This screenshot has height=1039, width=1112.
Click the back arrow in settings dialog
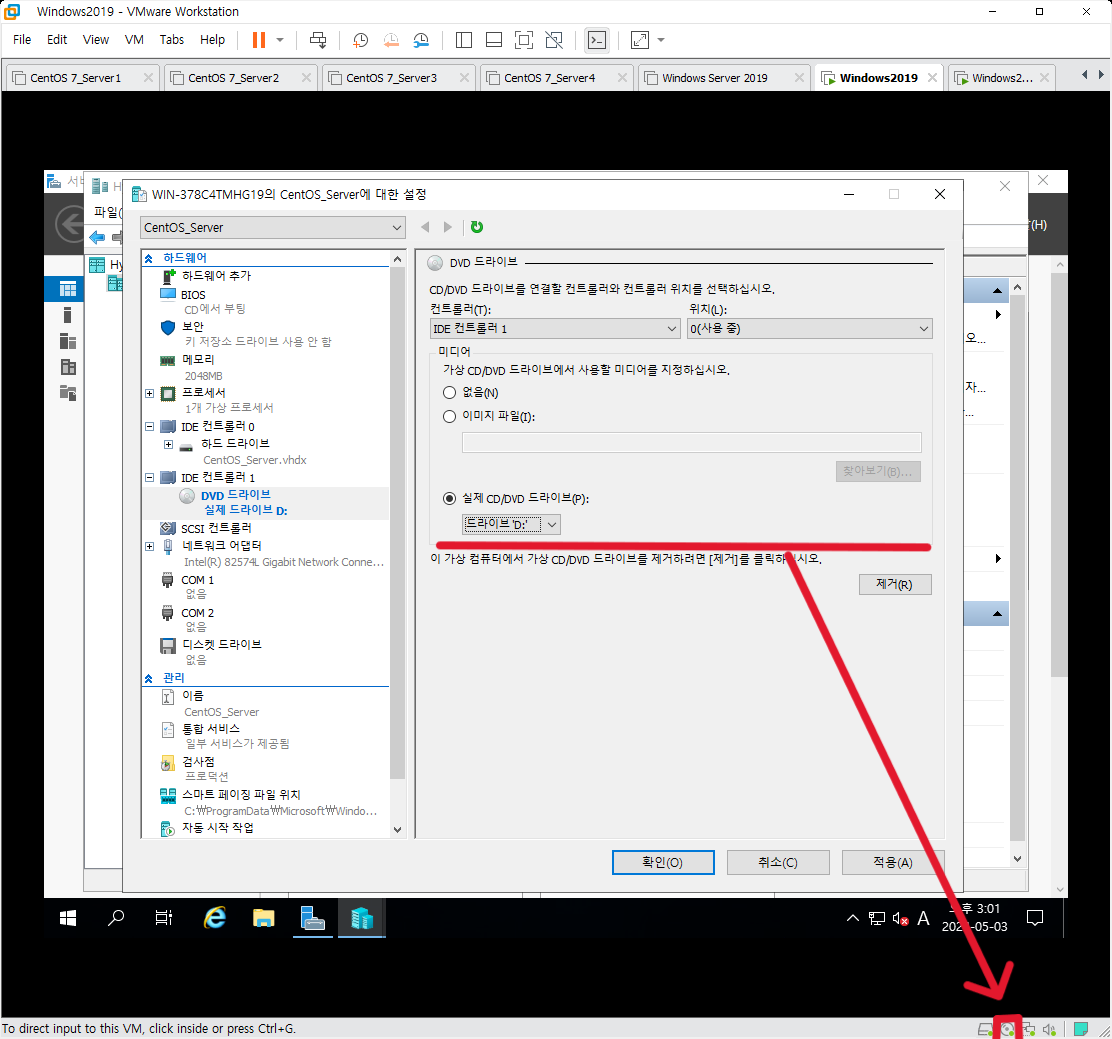(x=425, y=227)
